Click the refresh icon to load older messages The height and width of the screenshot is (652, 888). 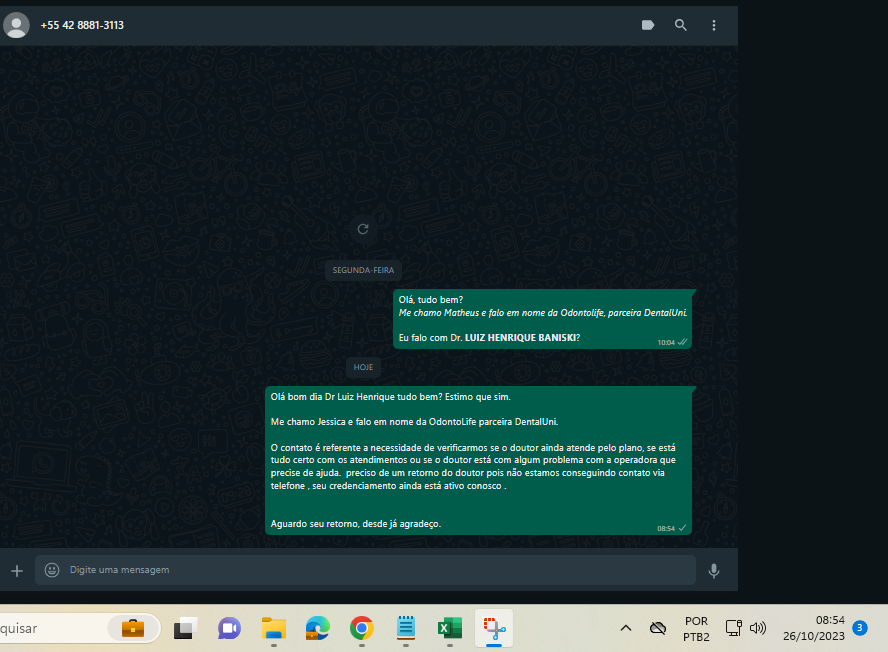pos(363,229)
